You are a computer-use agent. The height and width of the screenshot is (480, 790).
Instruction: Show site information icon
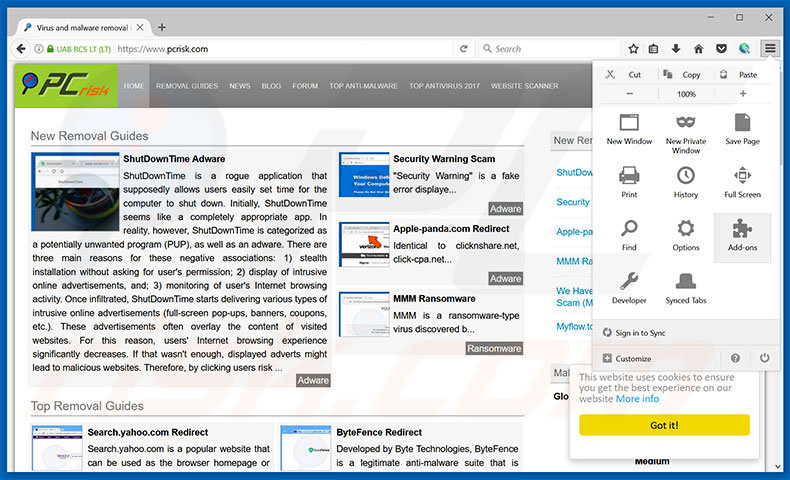pyautogui.click(x=38, y=49)
